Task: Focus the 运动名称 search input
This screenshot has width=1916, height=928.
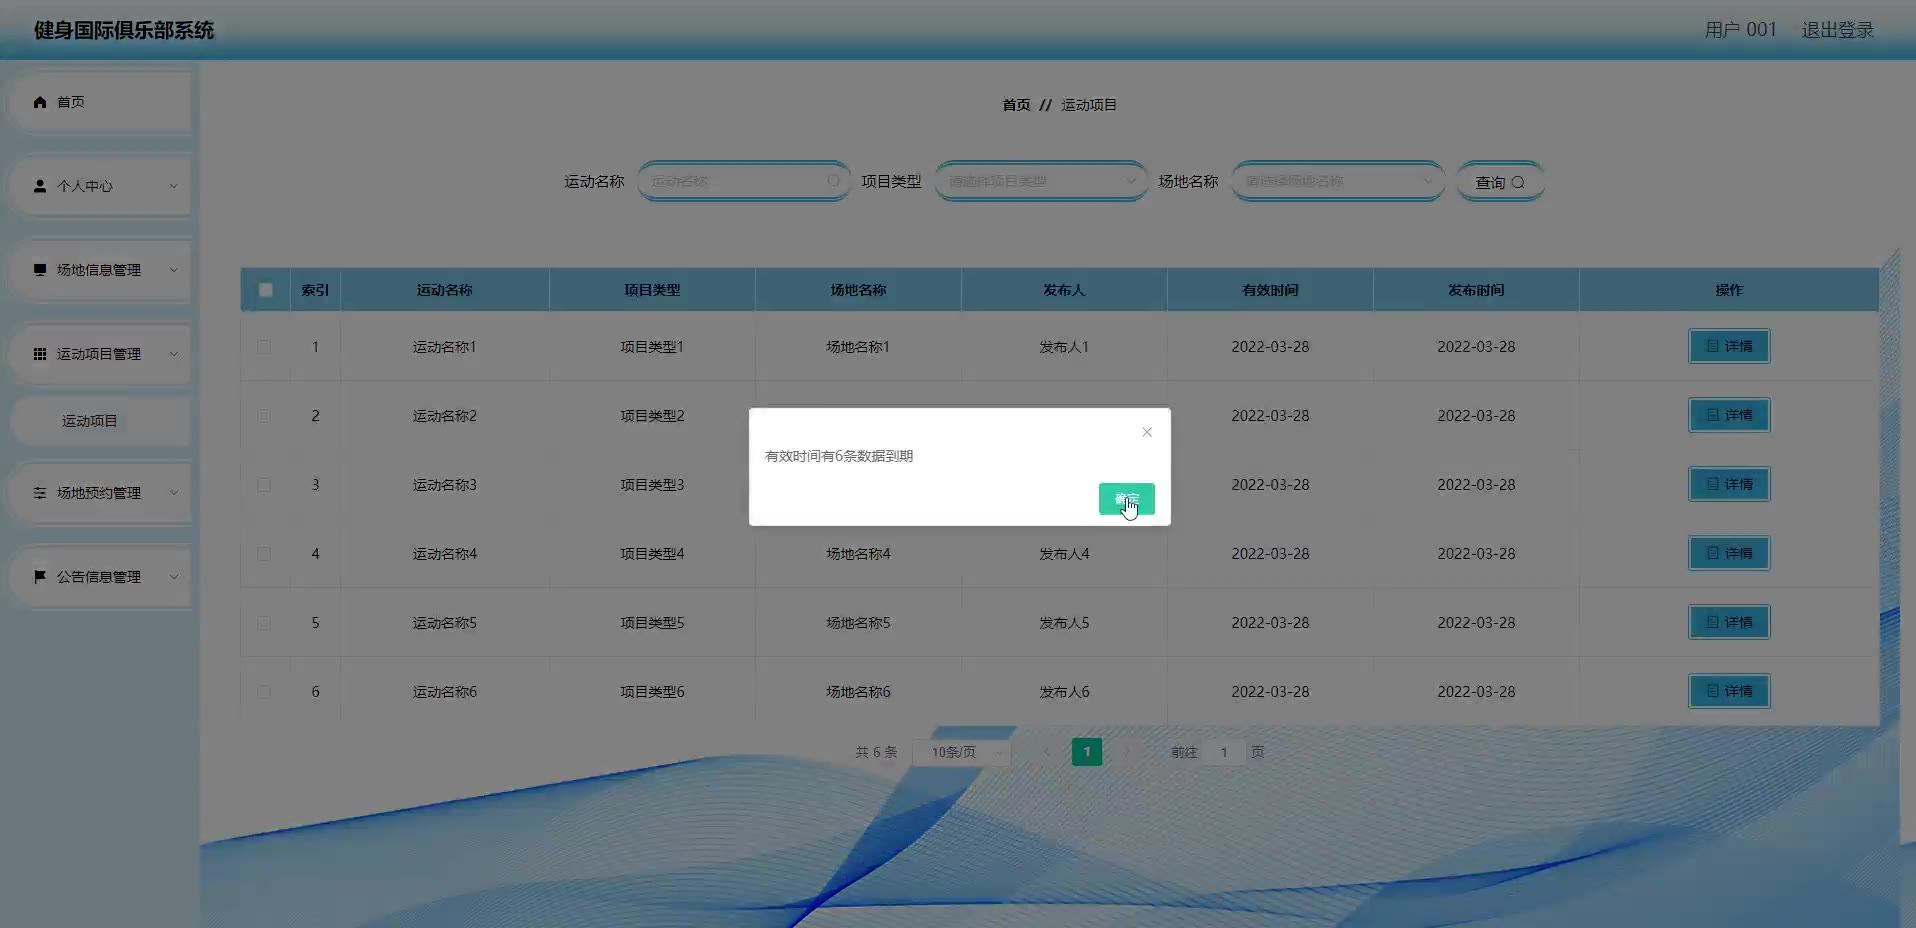Action: pyautogui.click(x=744, y=181)
